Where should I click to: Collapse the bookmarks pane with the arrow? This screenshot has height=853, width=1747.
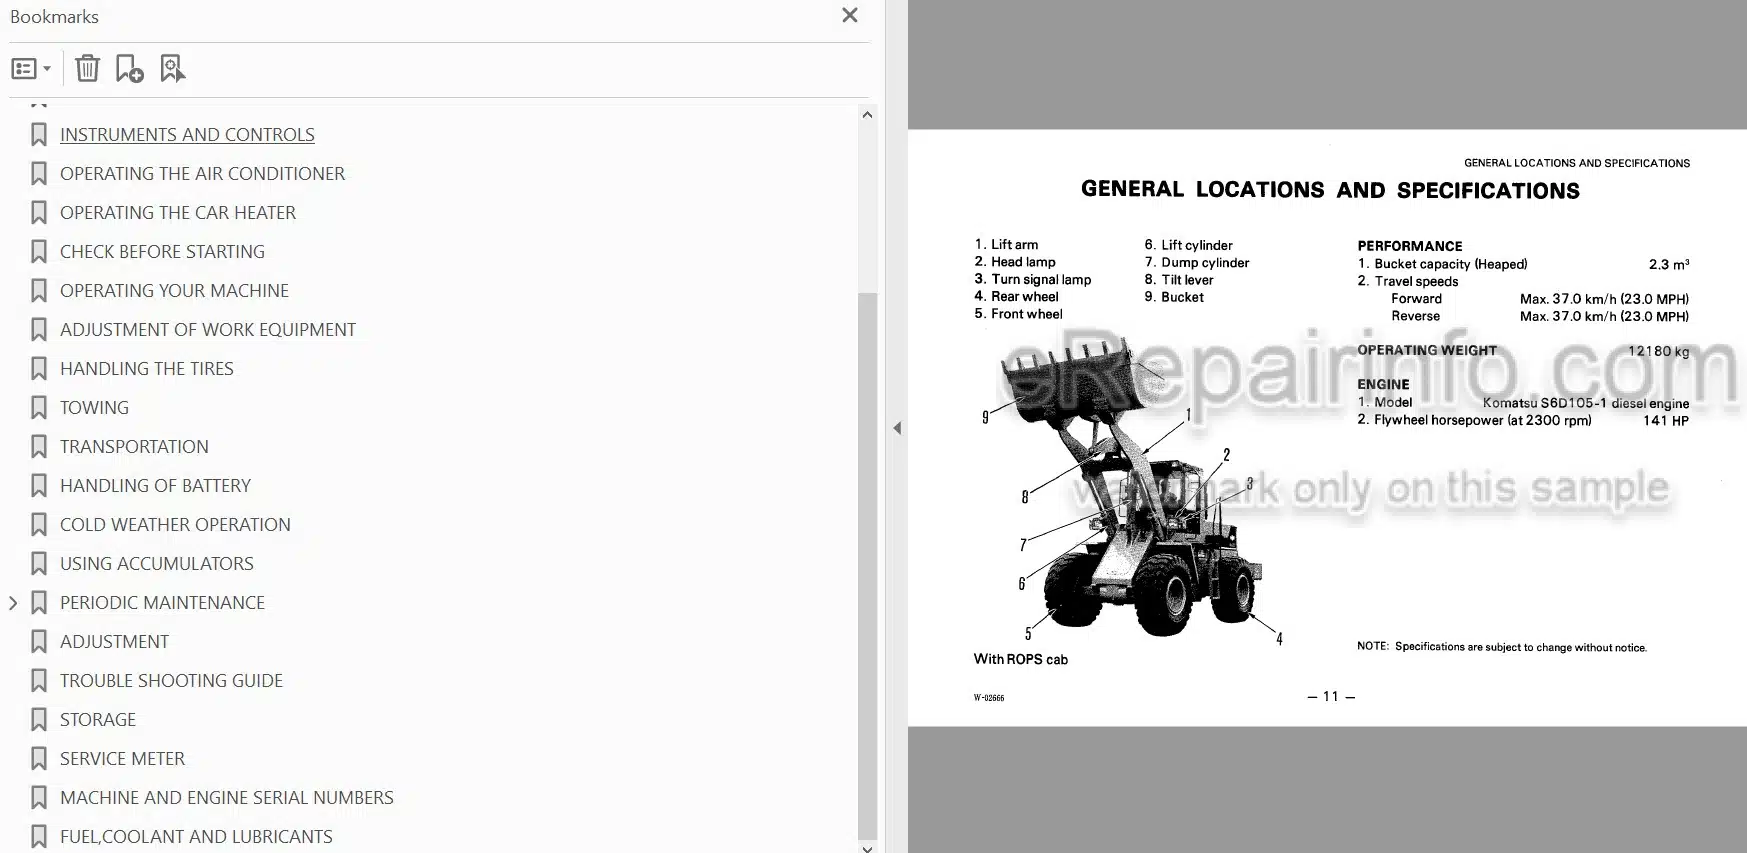(897, 428)
